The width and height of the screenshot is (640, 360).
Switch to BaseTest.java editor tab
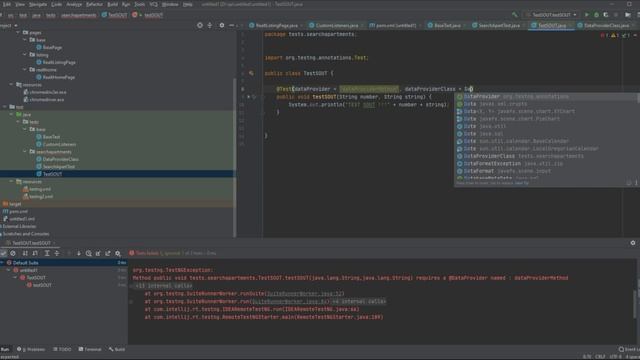coord(447,25)
